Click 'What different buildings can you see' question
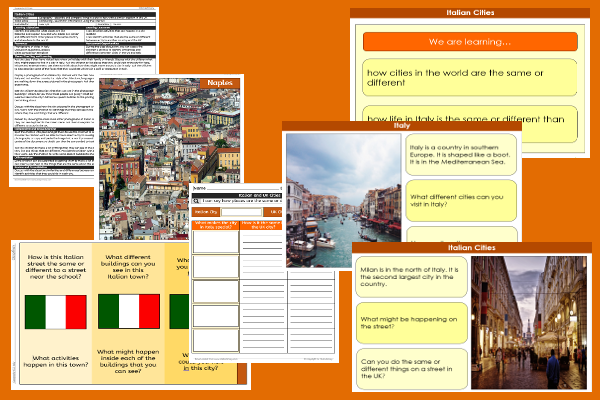The height and width of the screenshot is (400, 600). pos(128,266)
